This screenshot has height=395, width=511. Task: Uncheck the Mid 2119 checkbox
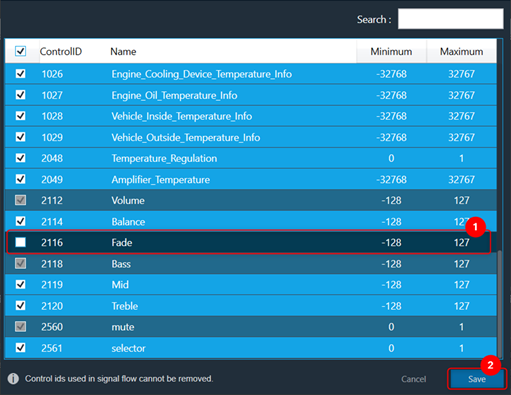pos(21,285)
